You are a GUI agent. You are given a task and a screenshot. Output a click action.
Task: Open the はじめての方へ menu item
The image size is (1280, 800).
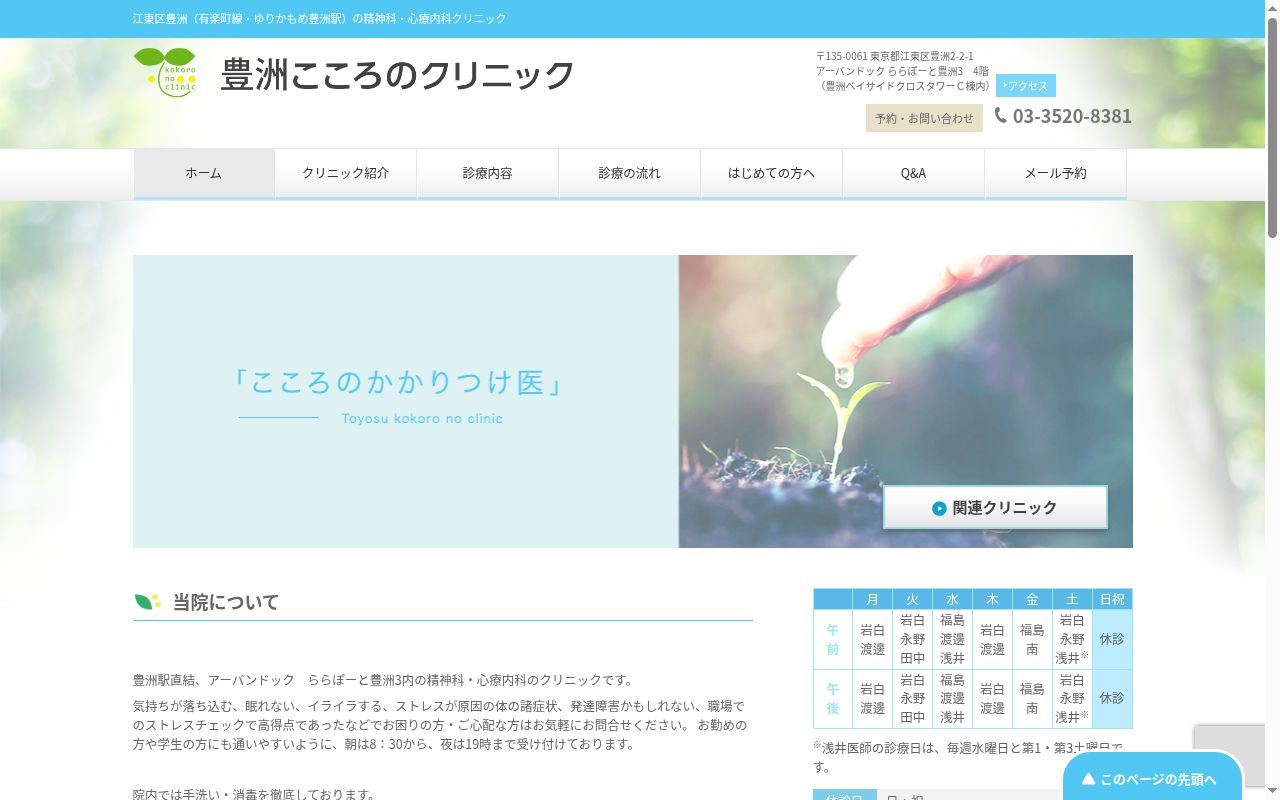coord(772,173)
